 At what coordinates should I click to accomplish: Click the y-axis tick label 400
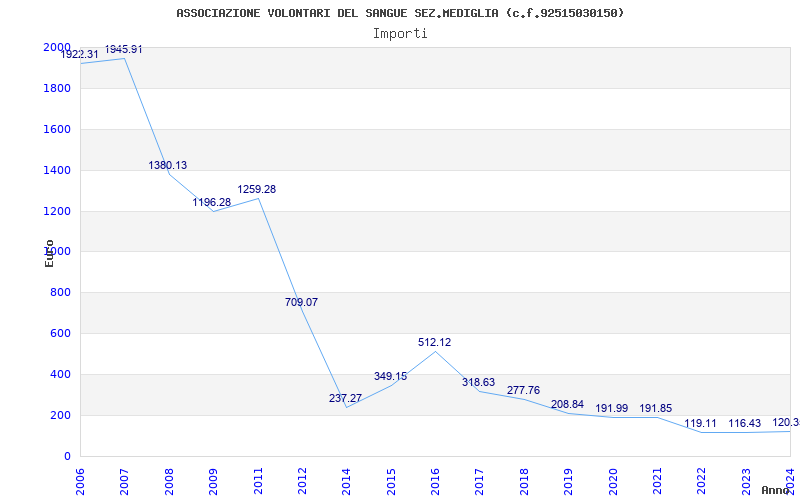pyautogui.click(x=61, y=374)
